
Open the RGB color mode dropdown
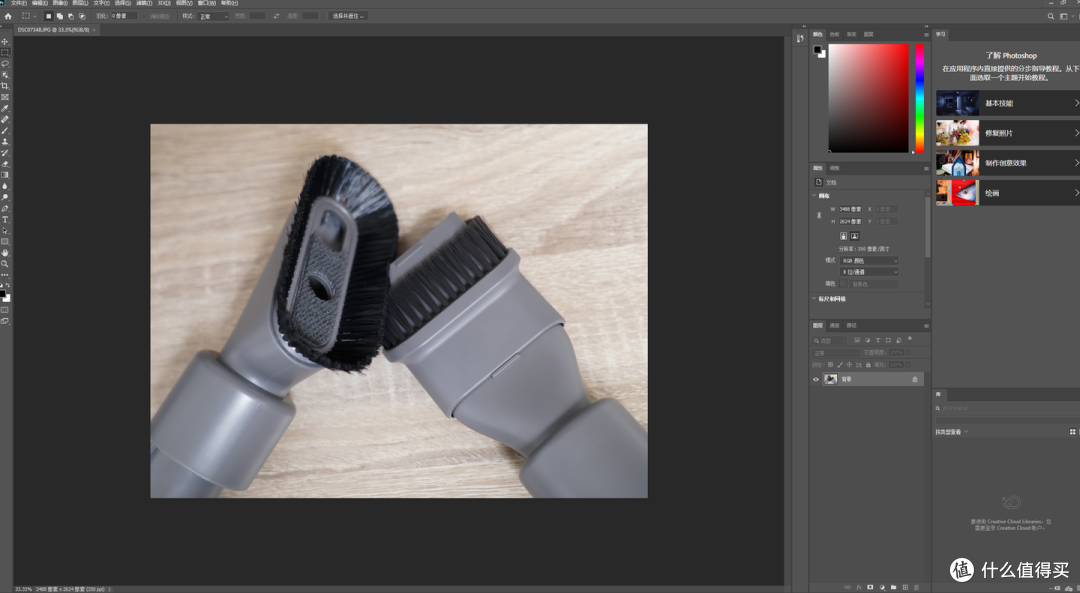click(x=869, y=260)
